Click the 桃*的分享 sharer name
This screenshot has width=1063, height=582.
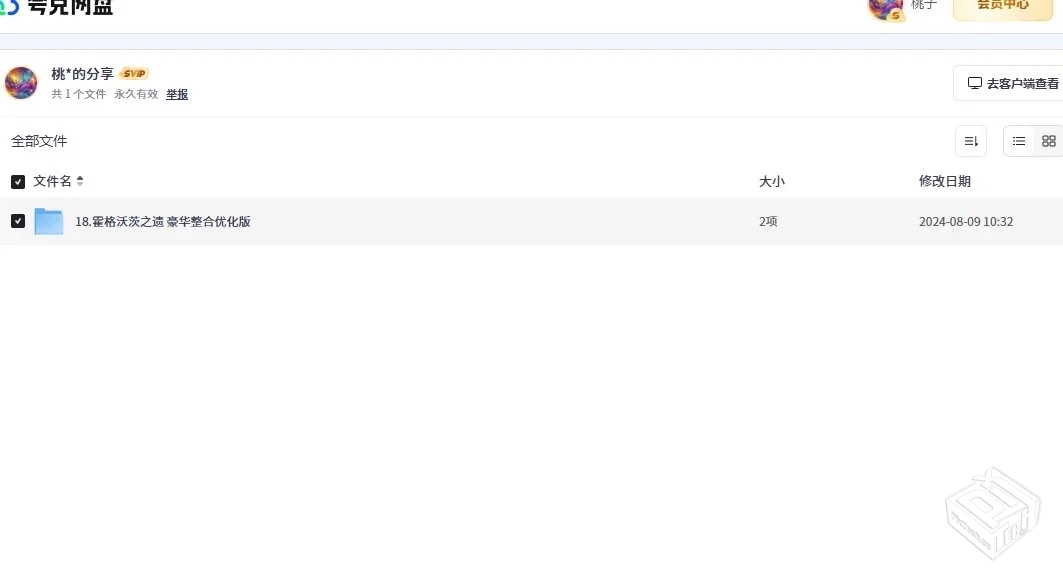click(x=83, y=74)
